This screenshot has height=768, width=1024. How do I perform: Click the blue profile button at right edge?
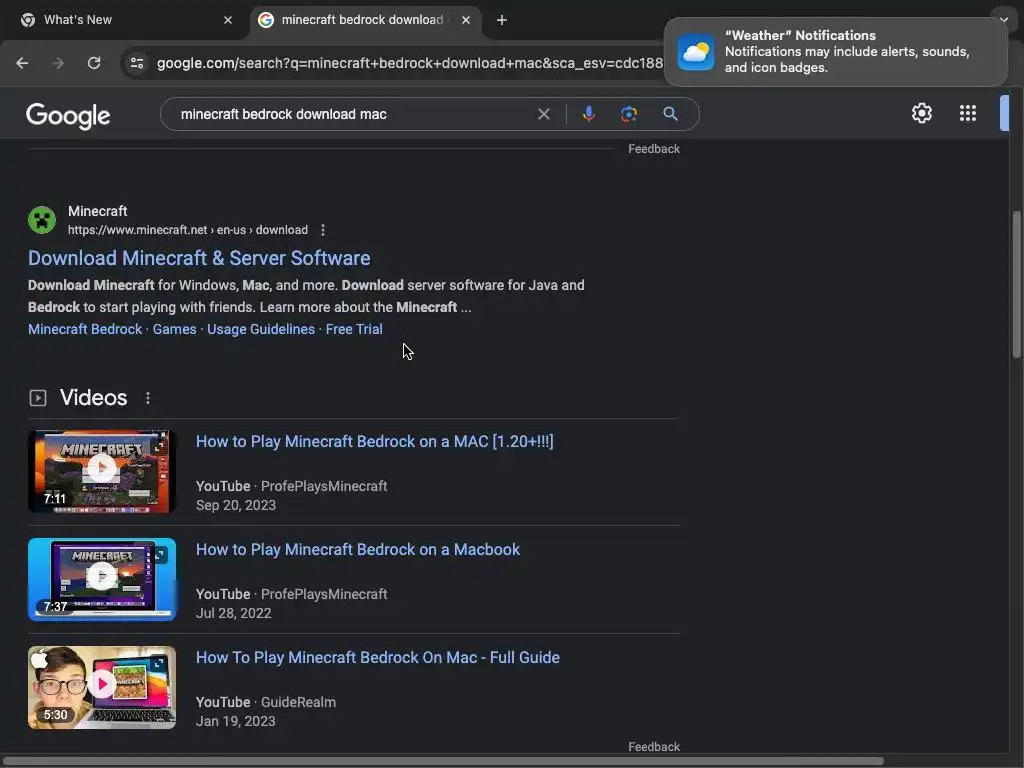[x=1004, y=113]
